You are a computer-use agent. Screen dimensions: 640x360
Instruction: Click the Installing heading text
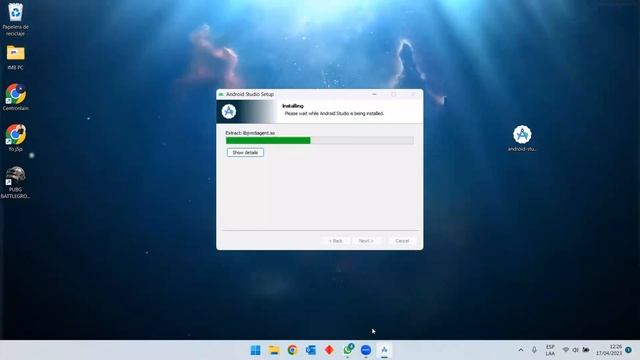coord(293,106)
